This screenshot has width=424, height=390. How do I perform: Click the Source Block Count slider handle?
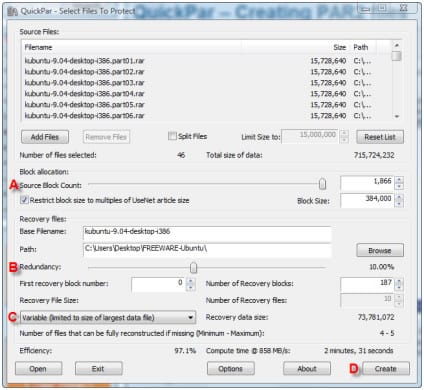(x=322, y=184)
